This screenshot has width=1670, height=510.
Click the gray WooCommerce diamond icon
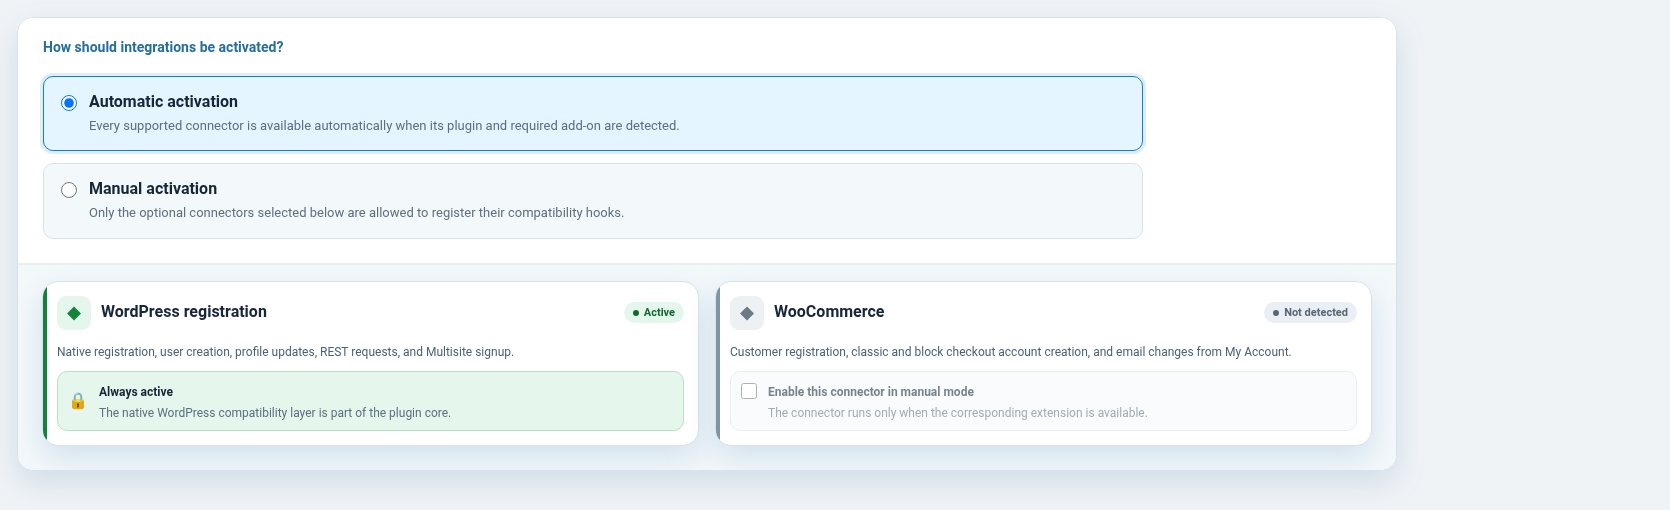point(747,313)
